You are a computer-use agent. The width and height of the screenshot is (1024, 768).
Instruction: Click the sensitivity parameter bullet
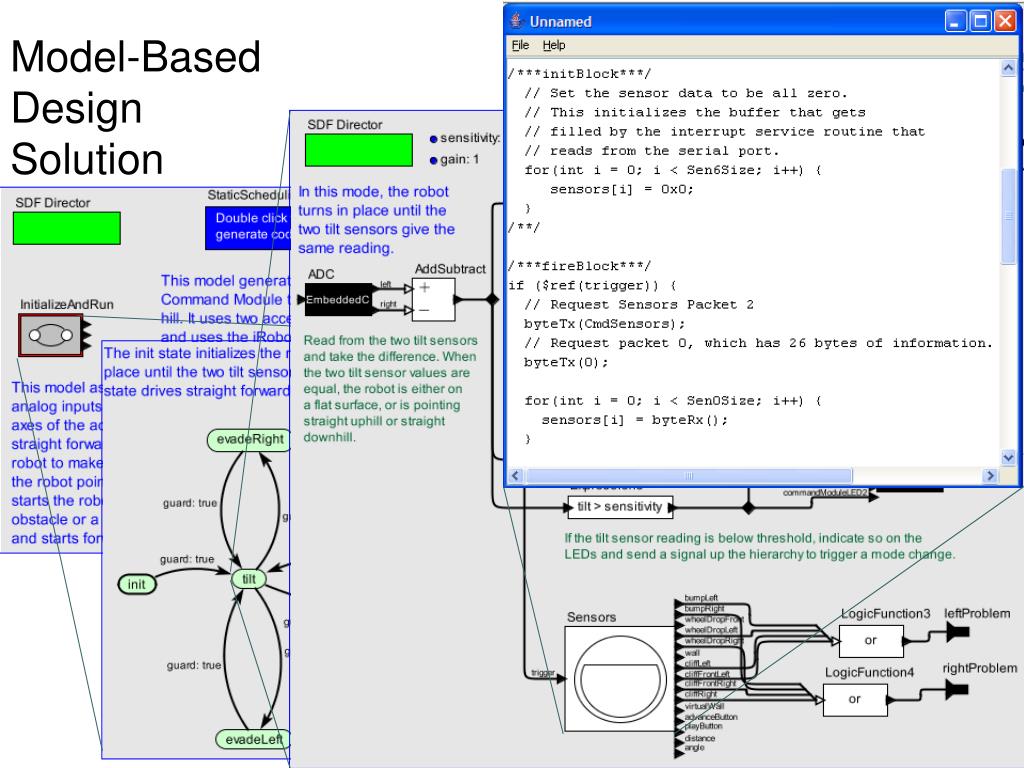[x=433, y=138]
